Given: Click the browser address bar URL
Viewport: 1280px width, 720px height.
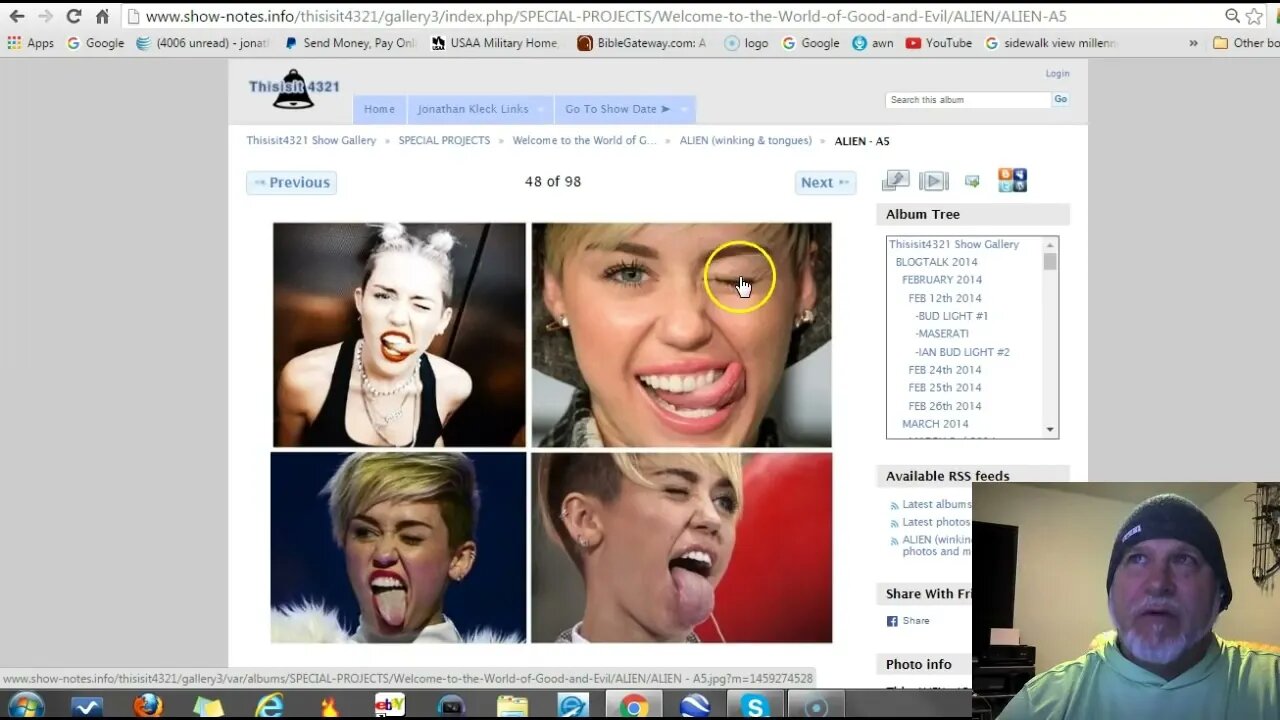Looking at the screenshot, I should pyautogui.click(x=606, y=16).
